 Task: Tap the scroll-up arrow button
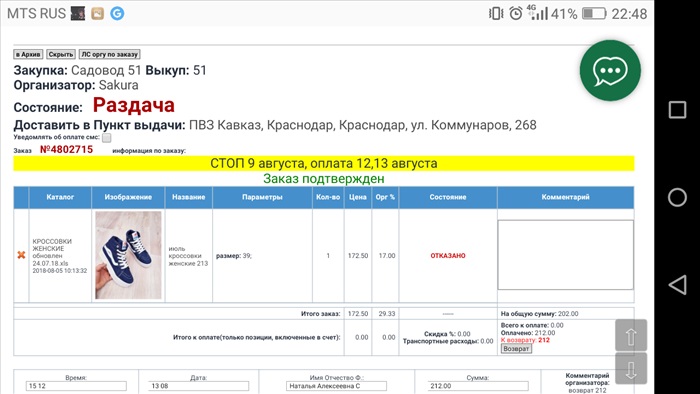pyautogui.click(x=631, y=336)
